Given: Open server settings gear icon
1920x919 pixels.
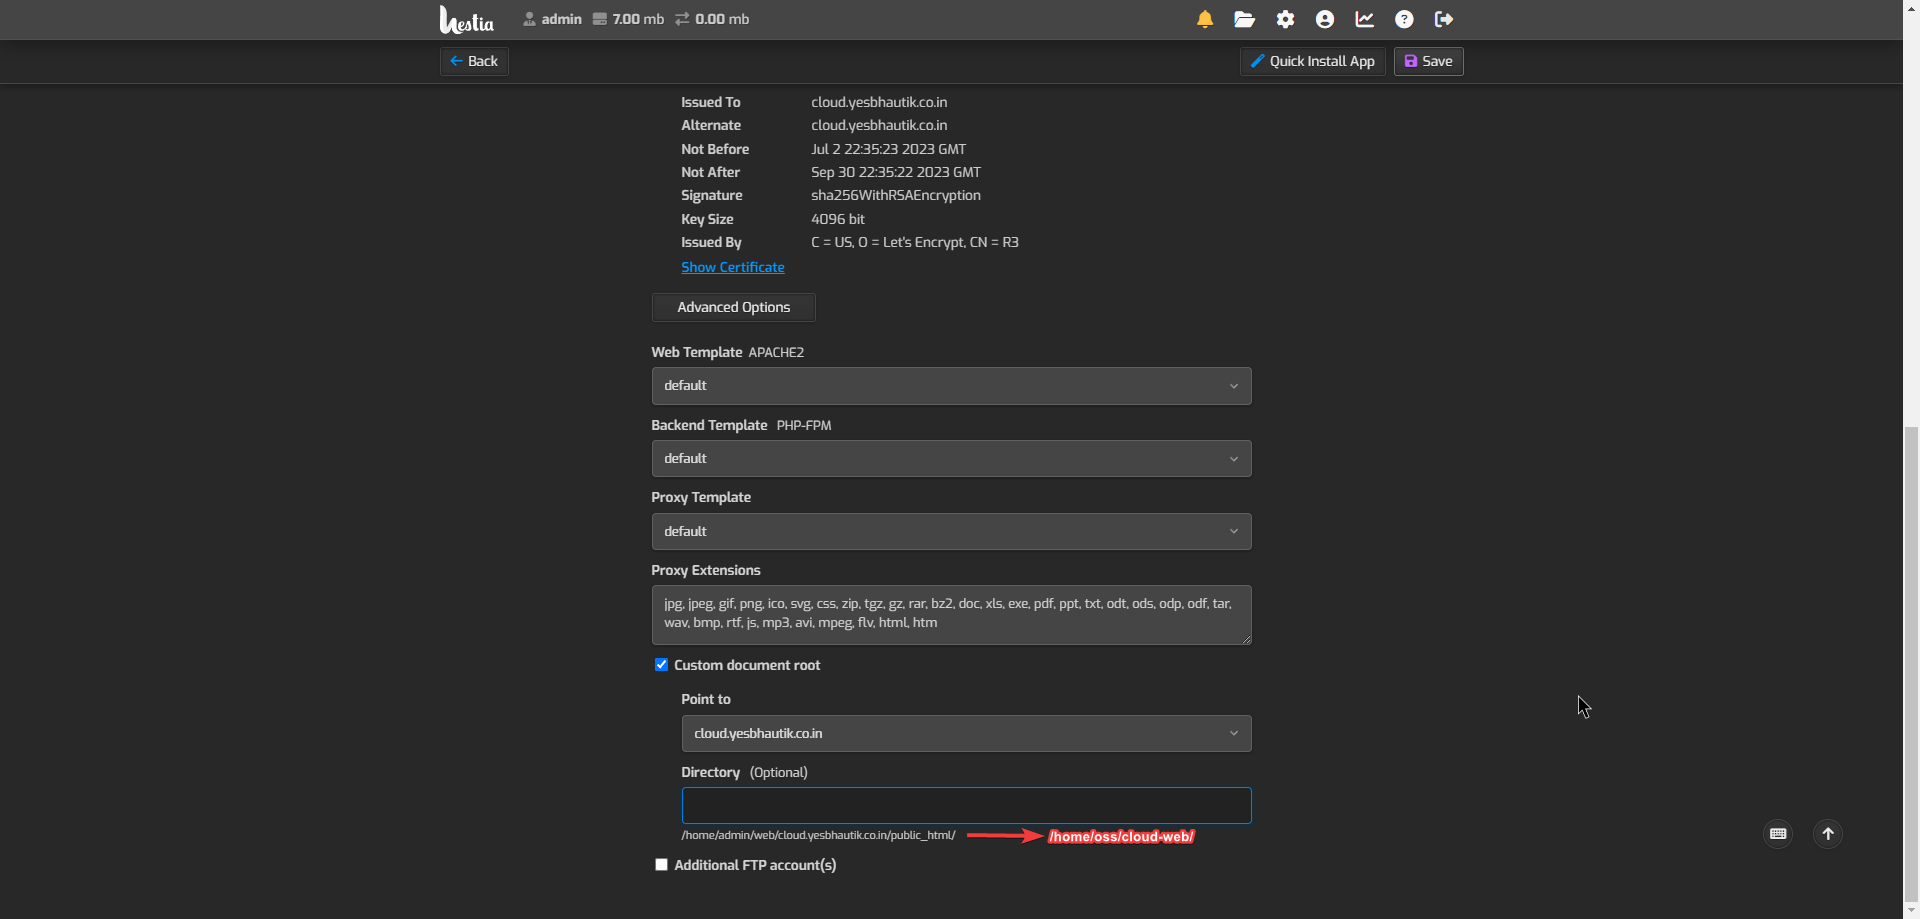Looking at the screenshot, I should click(x=1285, y=19).
